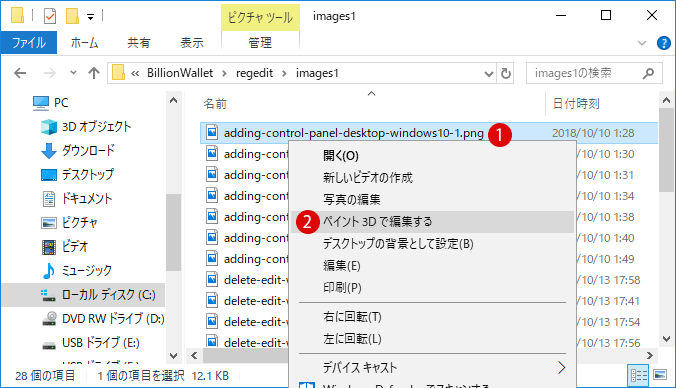Click the Properties checkmark icon in quick access toolbar
This screenshot has height=388, width=676.
point(50,16)
